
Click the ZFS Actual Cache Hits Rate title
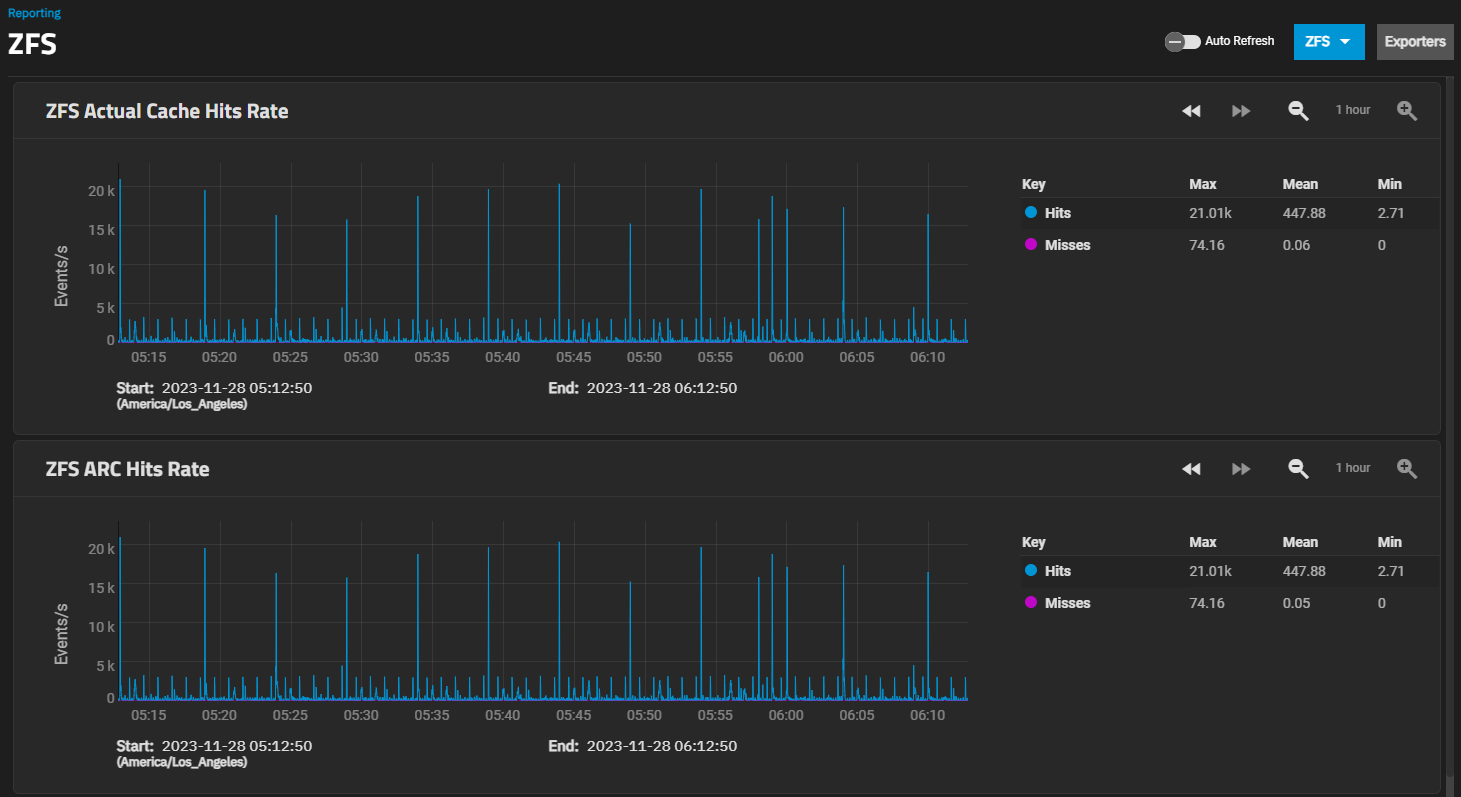tap(167, 111)
